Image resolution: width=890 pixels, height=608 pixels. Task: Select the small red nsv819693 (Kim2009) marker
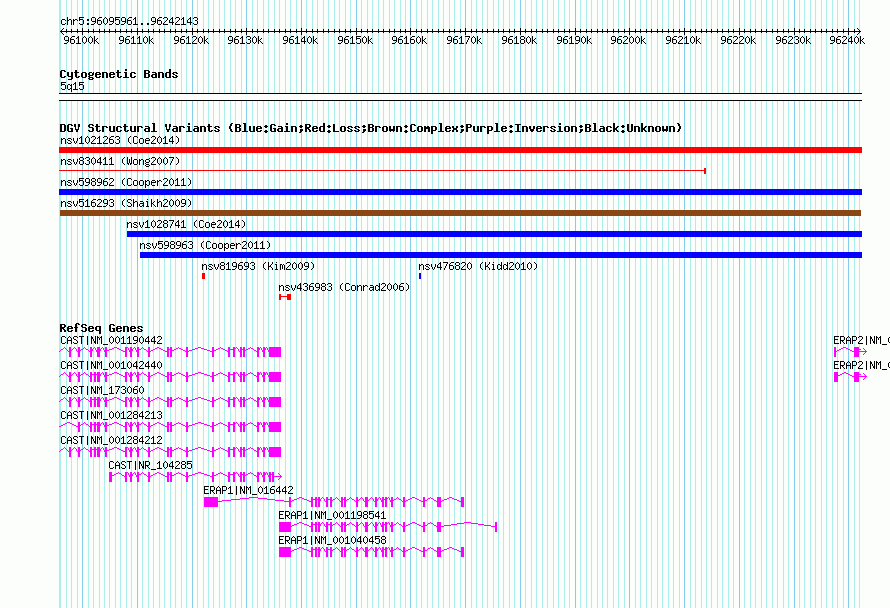[203, 276]
